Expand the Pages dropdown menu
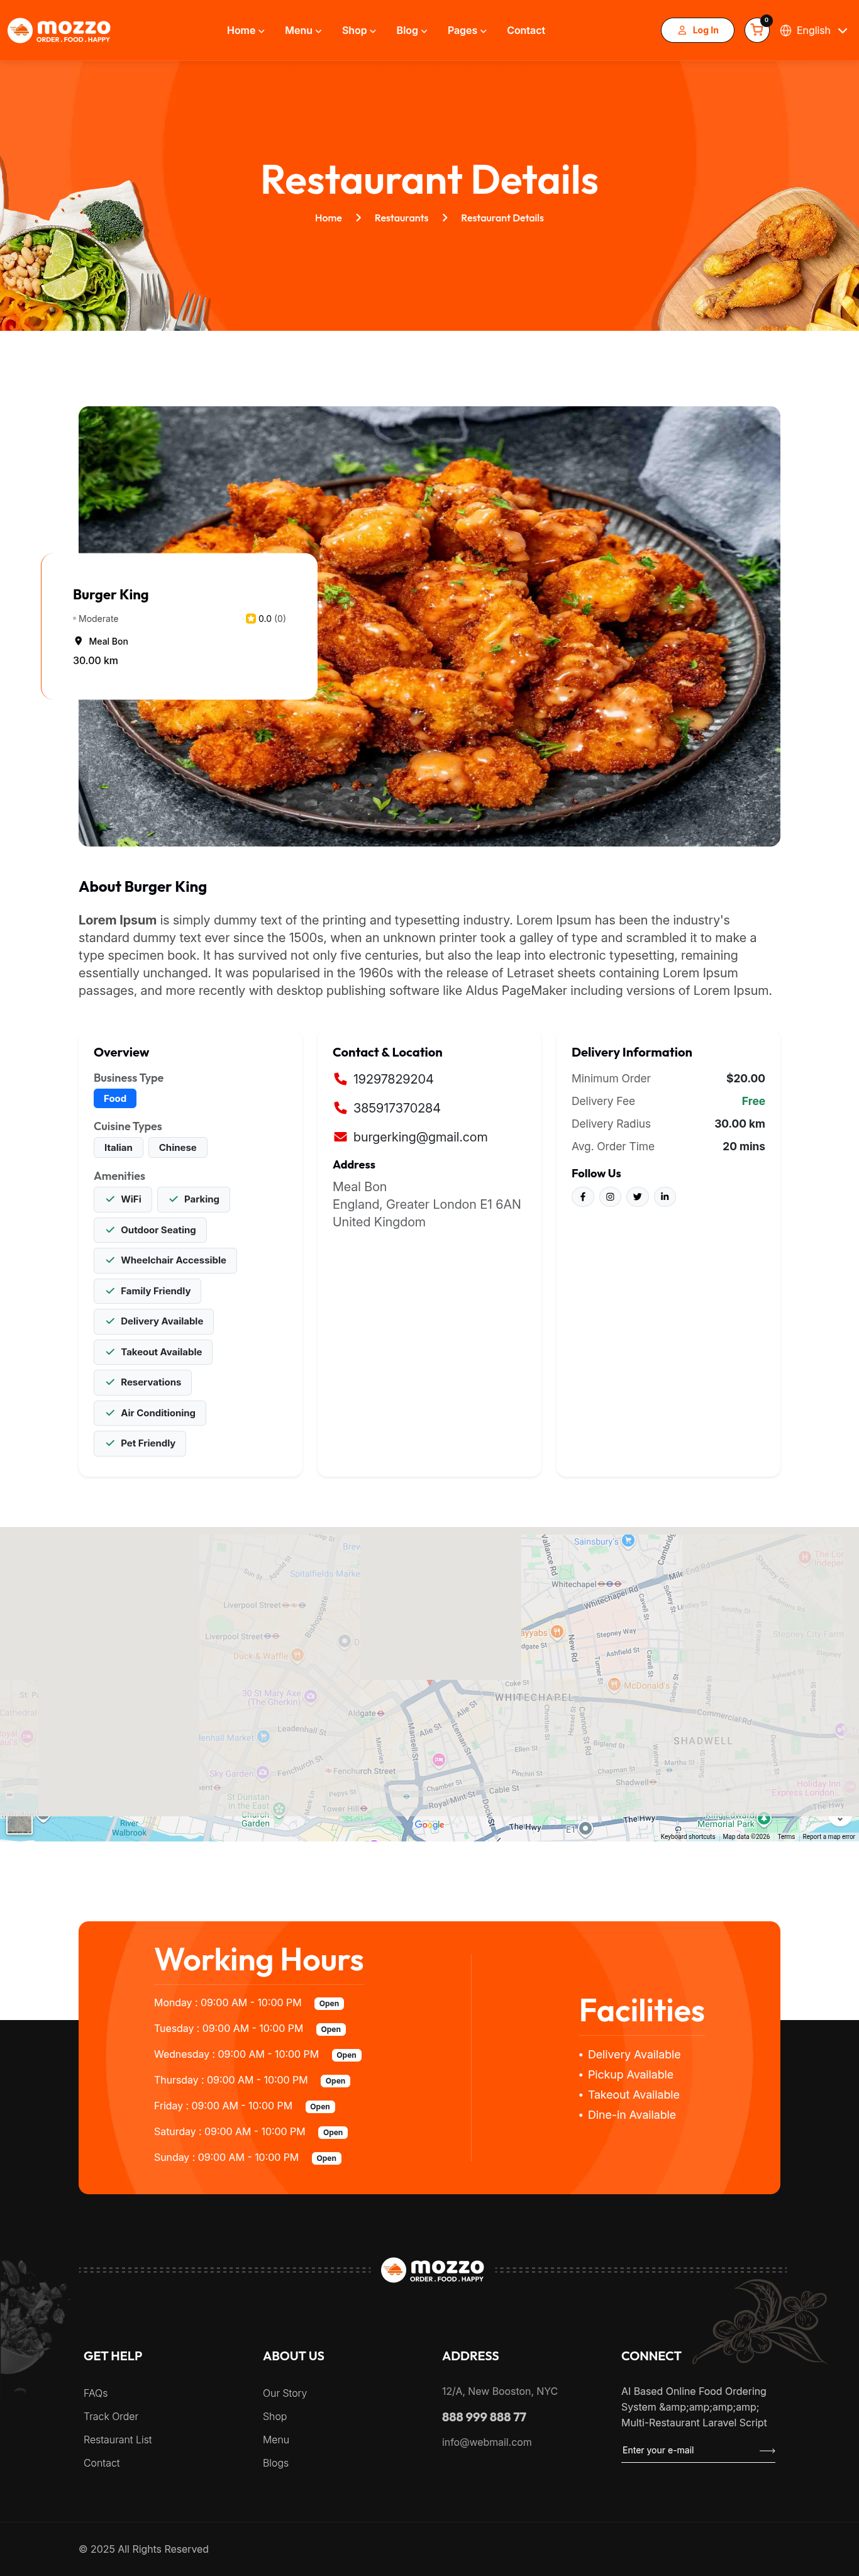859x2576 pixels. coord(466,31)
